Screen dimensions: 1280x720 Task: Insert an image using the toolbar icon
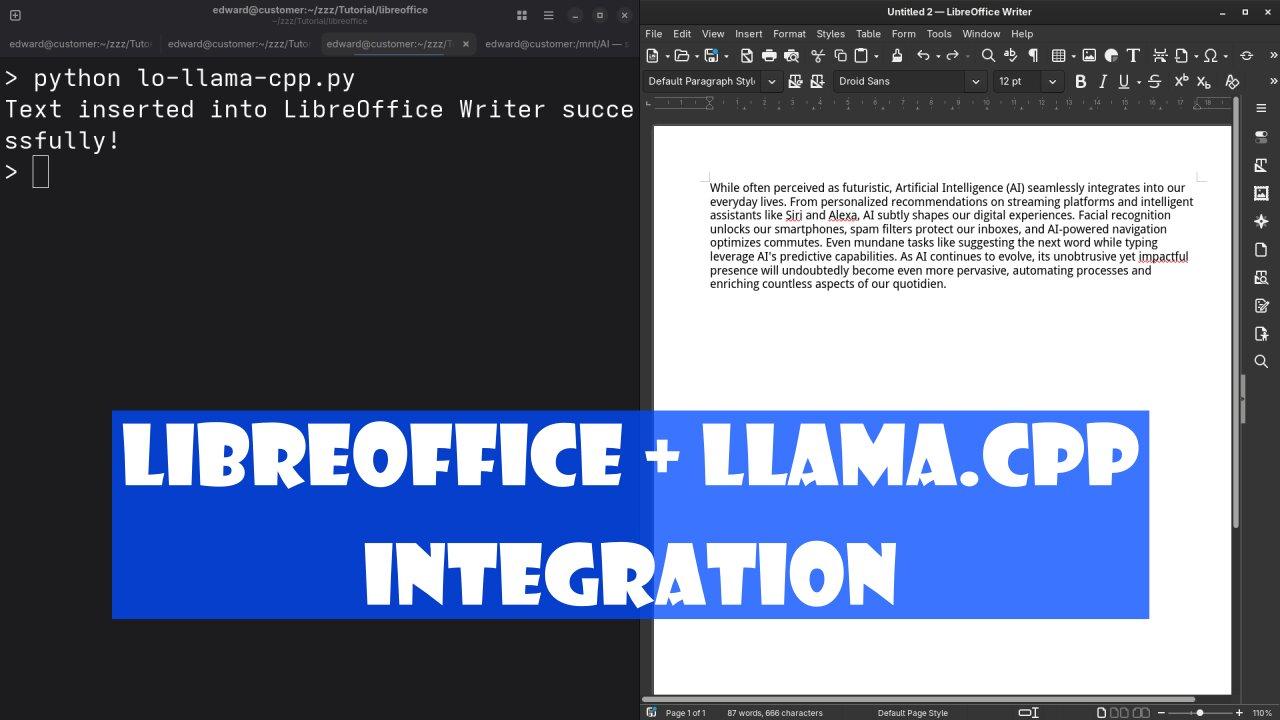(1087, 55)
